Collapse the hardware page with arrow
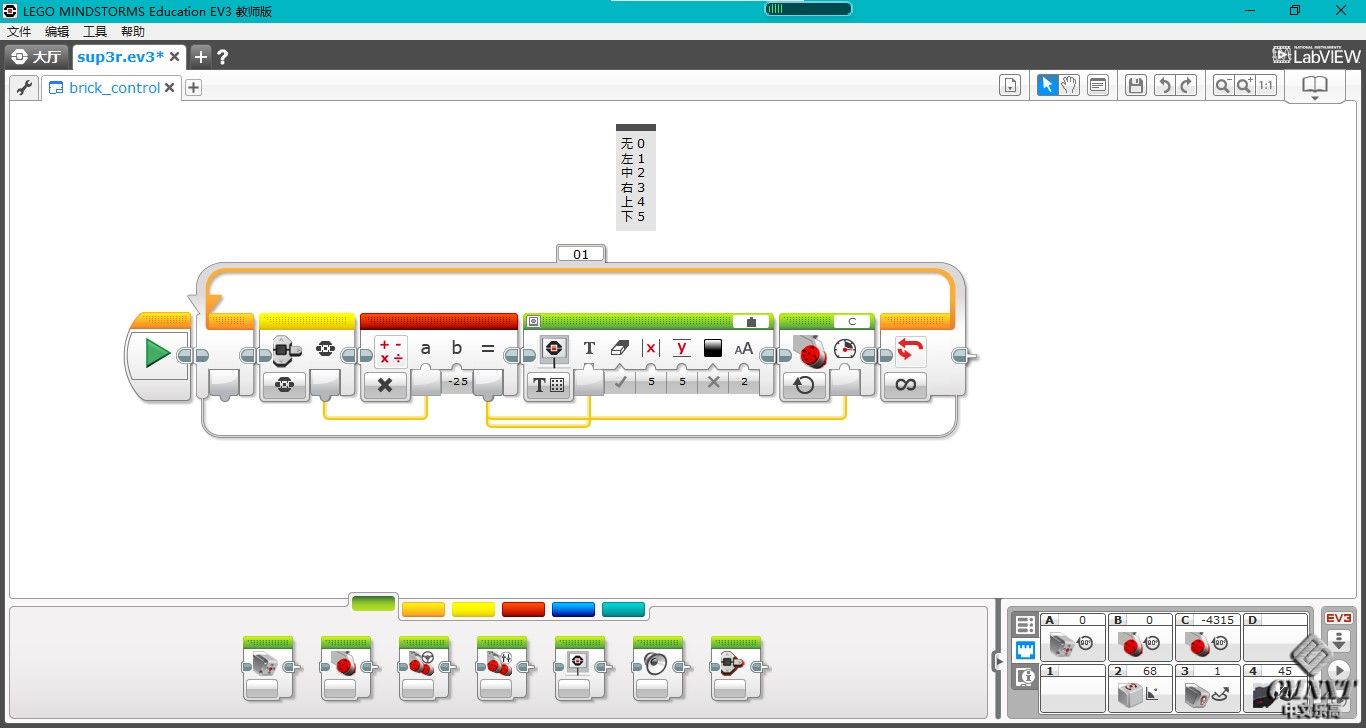This screenshot has width=1366, height=728. tap(997, 660)
